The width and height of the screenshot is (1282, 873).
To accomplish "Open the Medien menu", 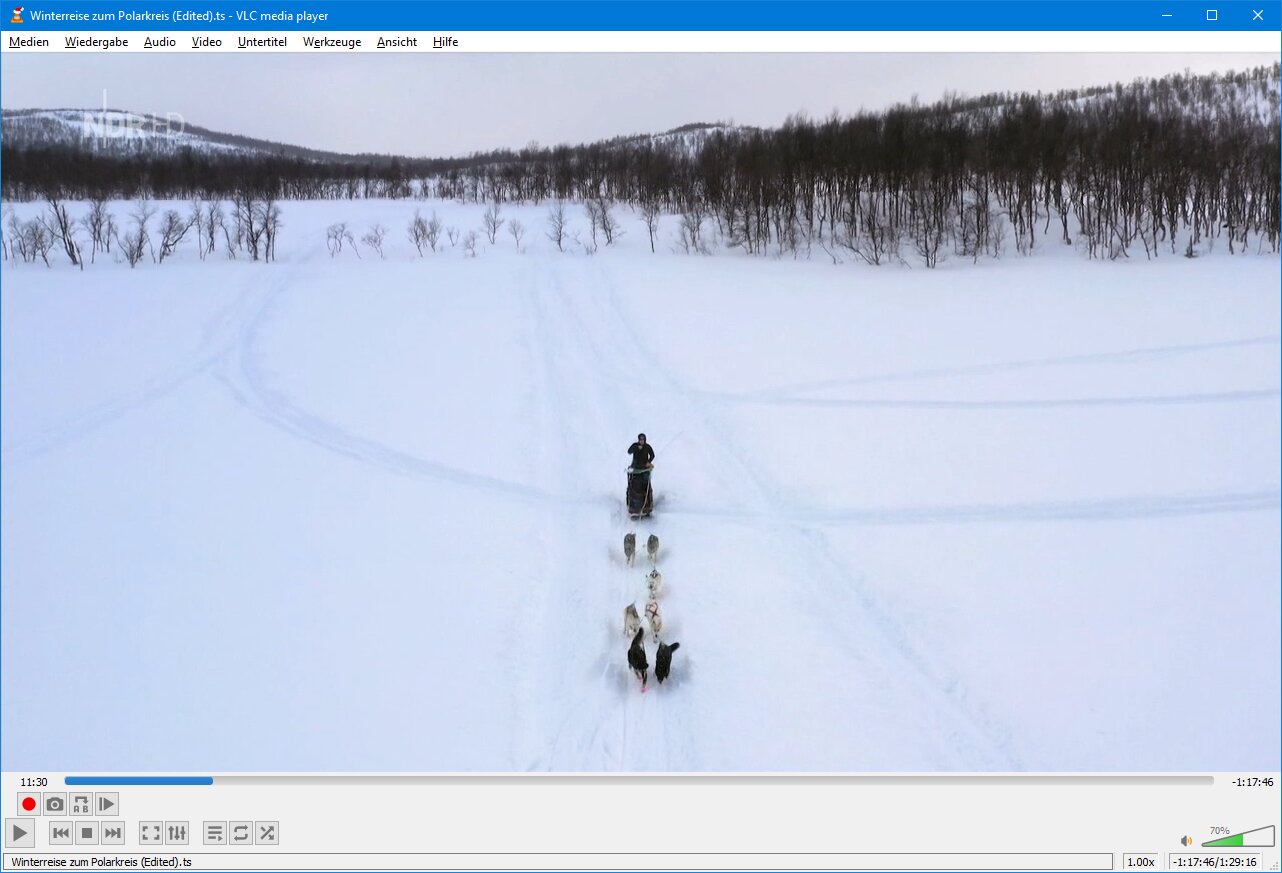I will 29,42.
